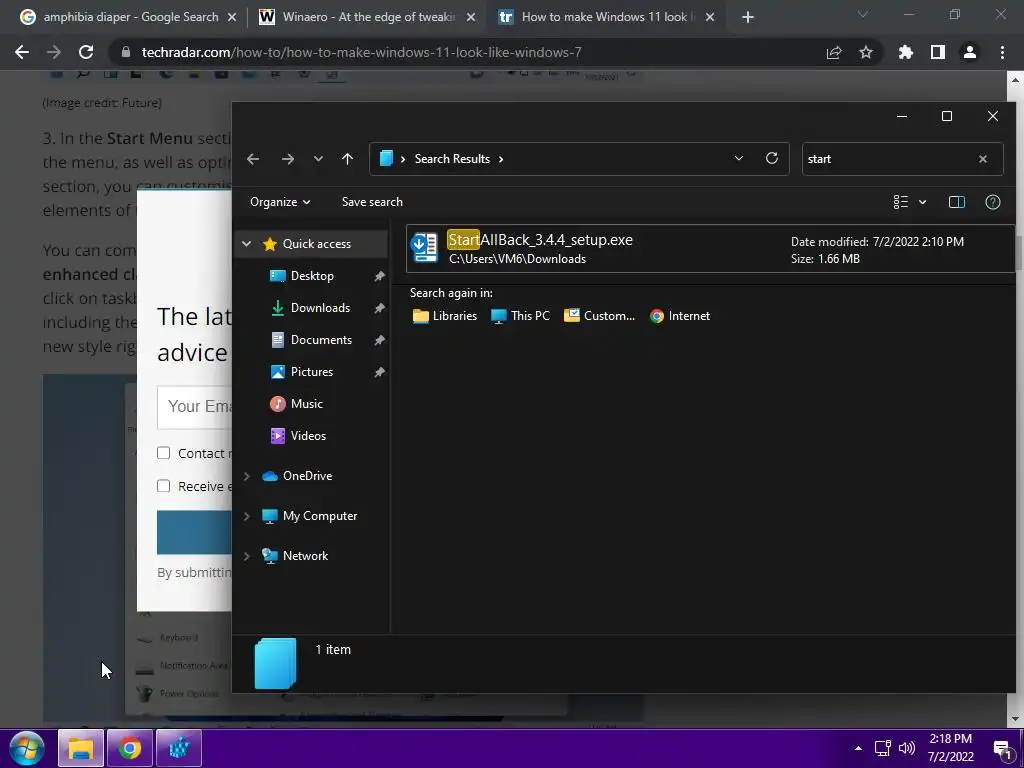The height and width of the screenshot is (768, 1024).
Task: Search again on the Internet
Action: (680, 316)
